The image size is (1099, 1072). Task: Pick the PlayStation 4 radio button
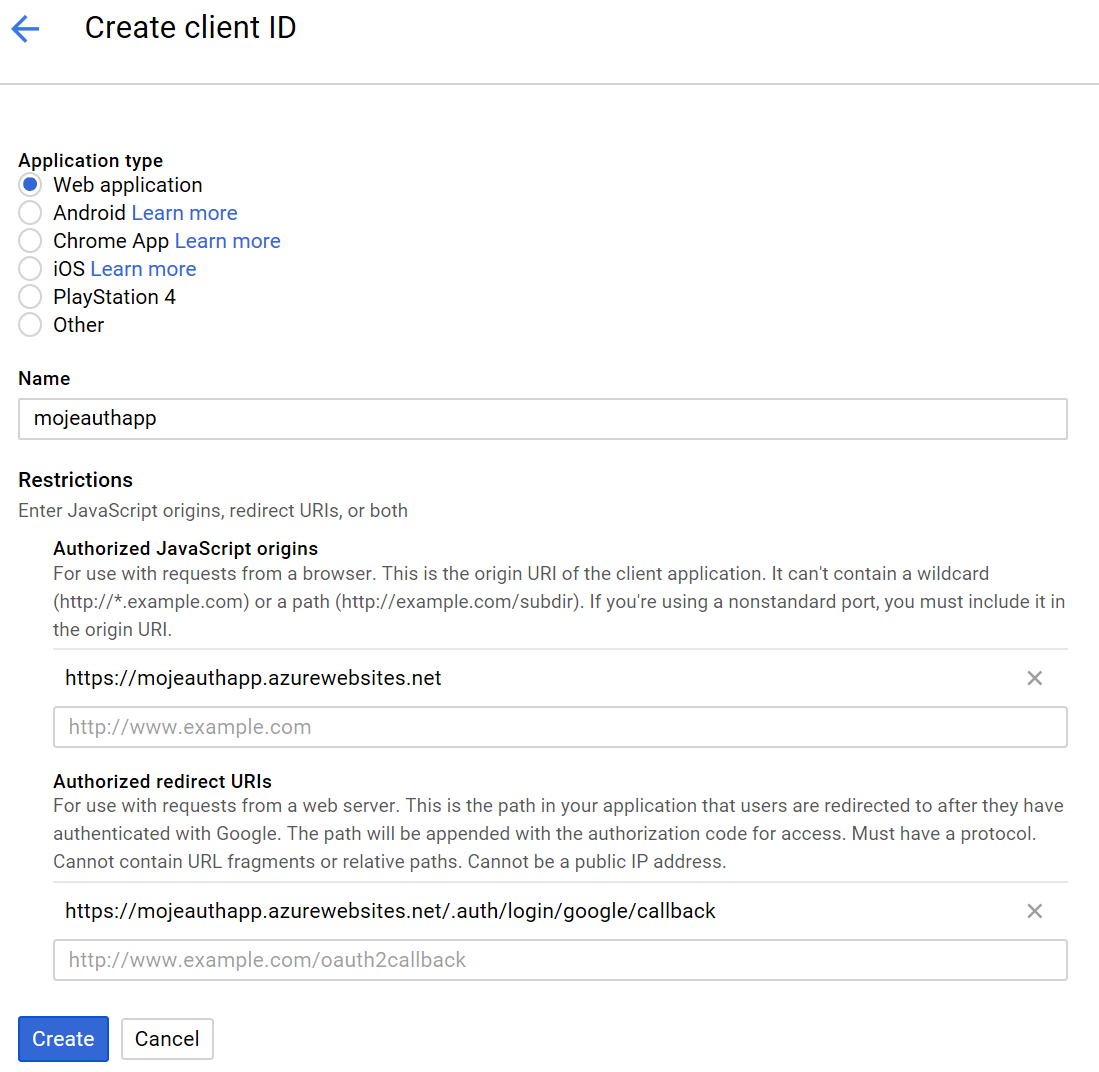click(30, 297)
